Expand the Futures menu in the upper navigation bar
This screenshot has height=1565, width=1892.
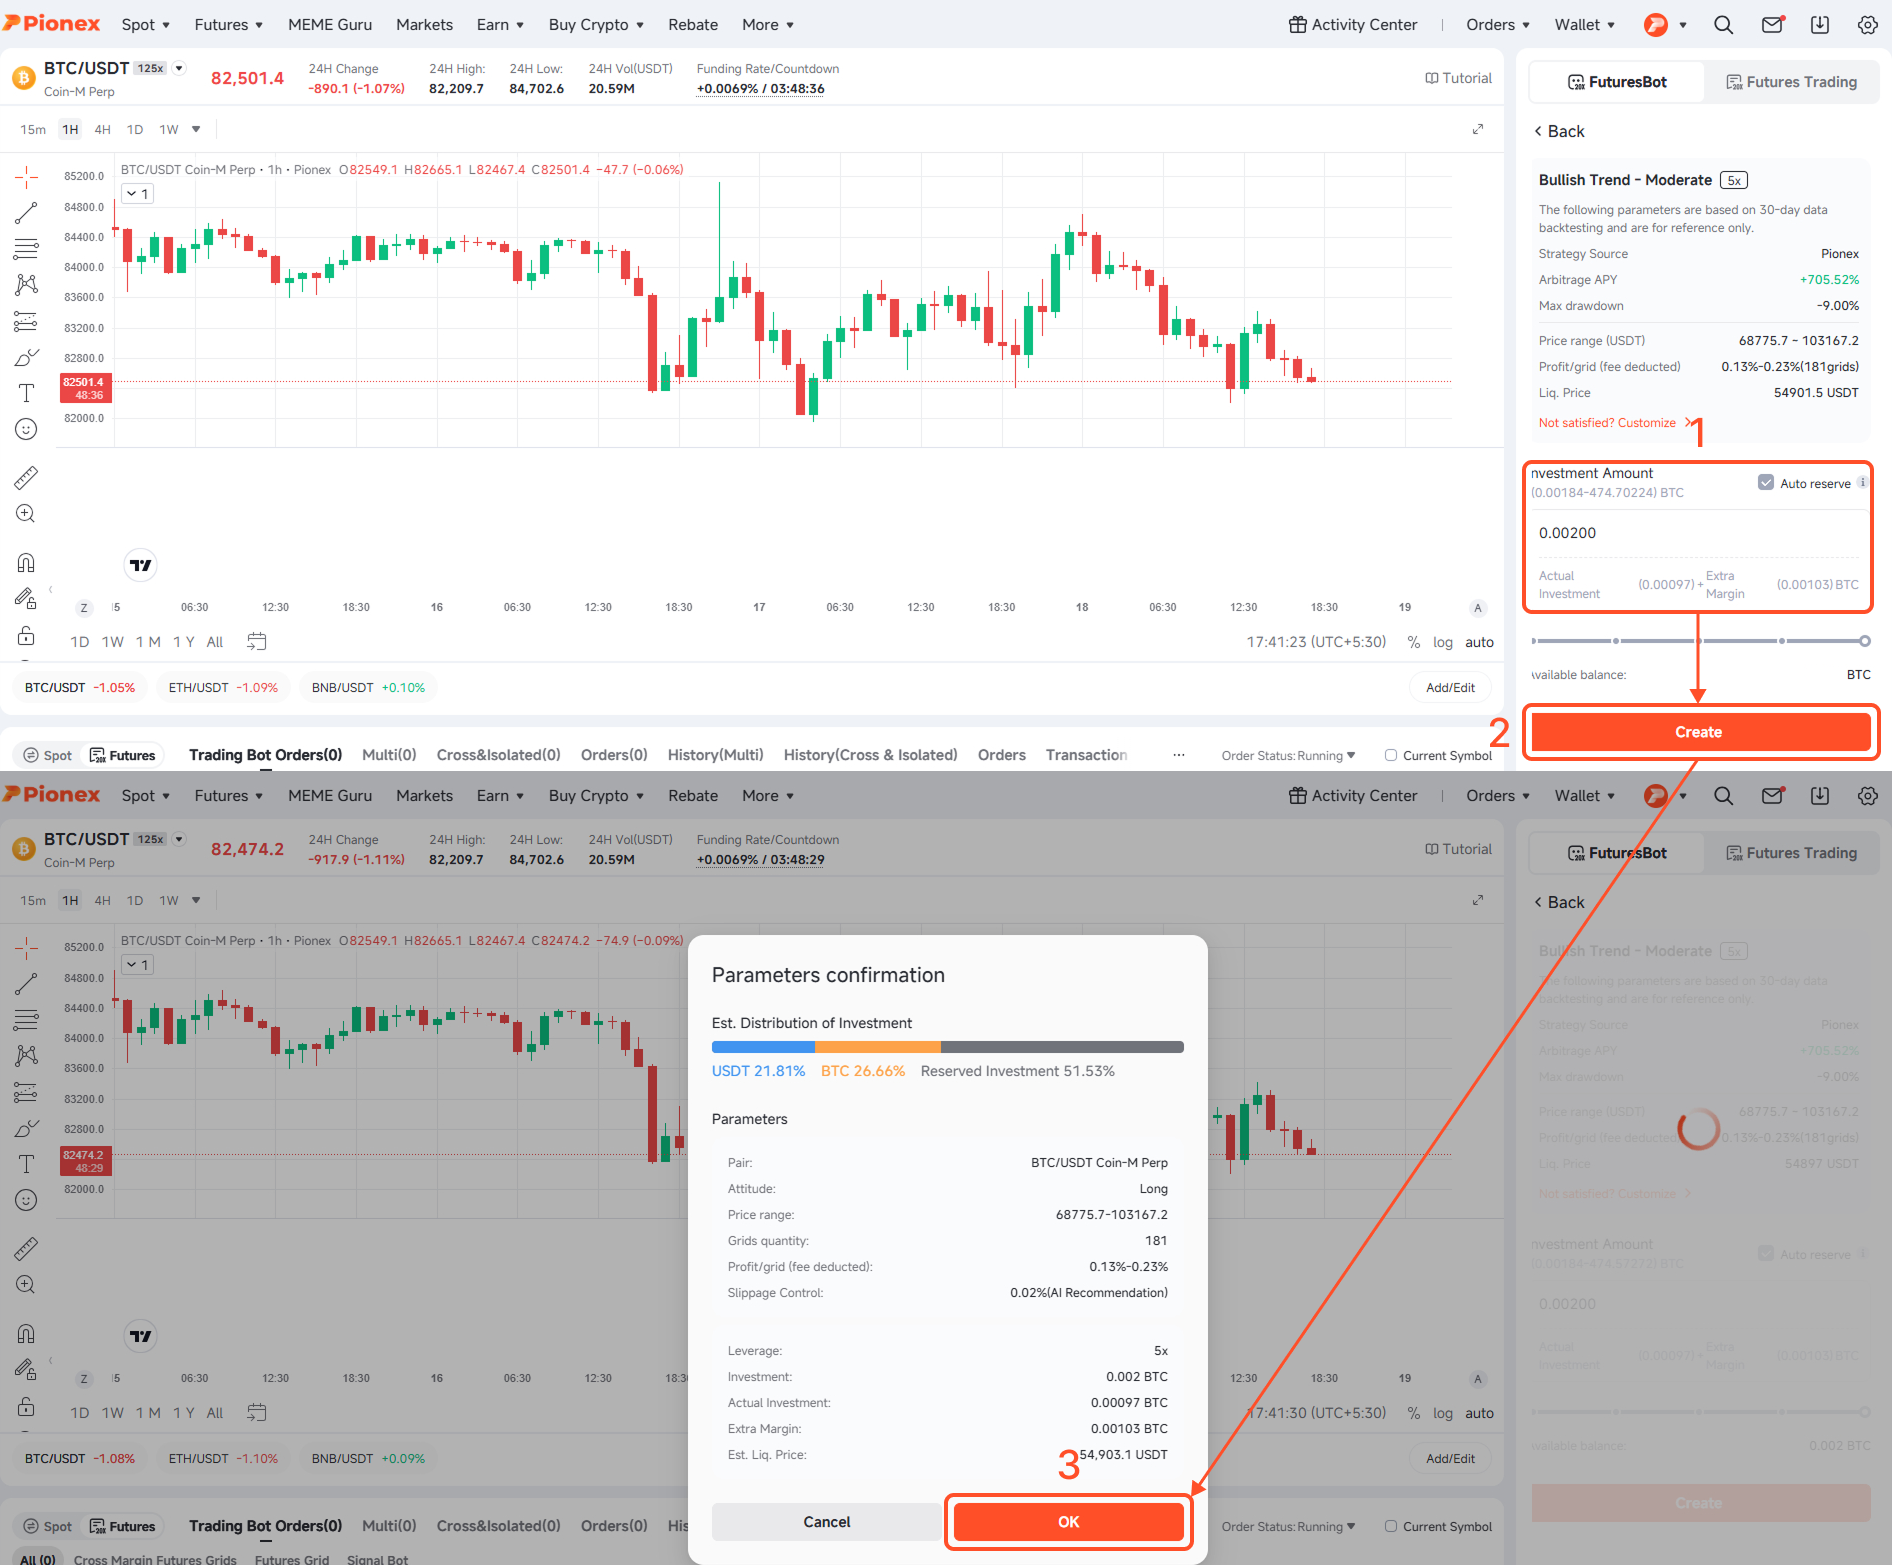(229, 25)
